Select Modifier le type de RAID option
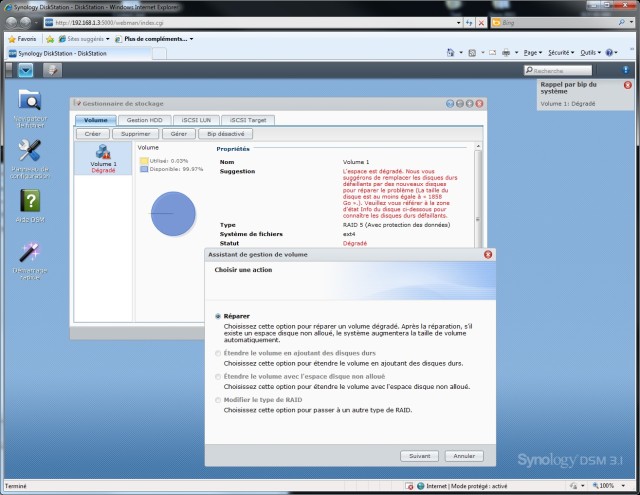Screen dimensions: 640x495 (218, 400)
